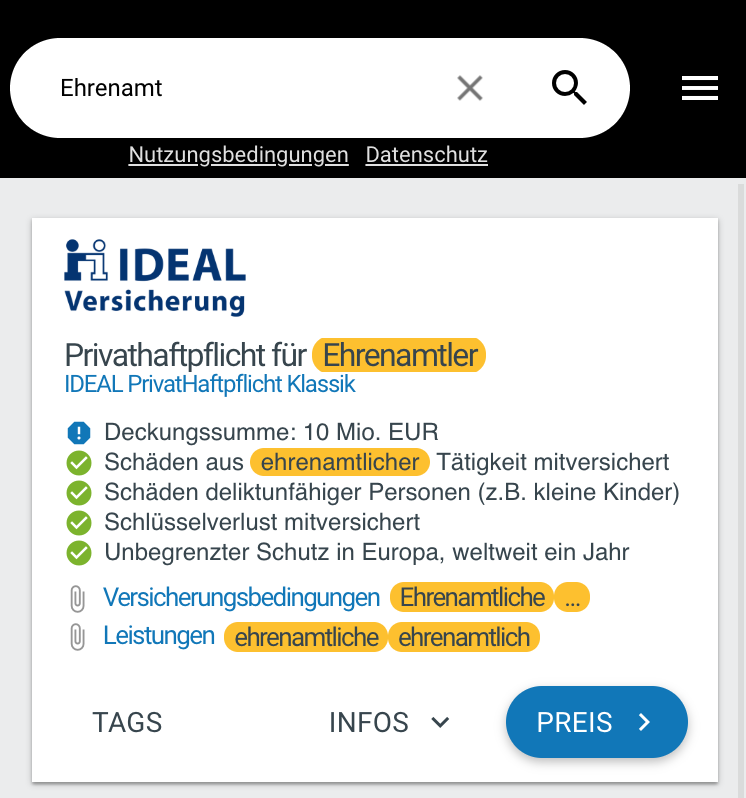Click into the Ehrenamt search input

tap(244, 88)
